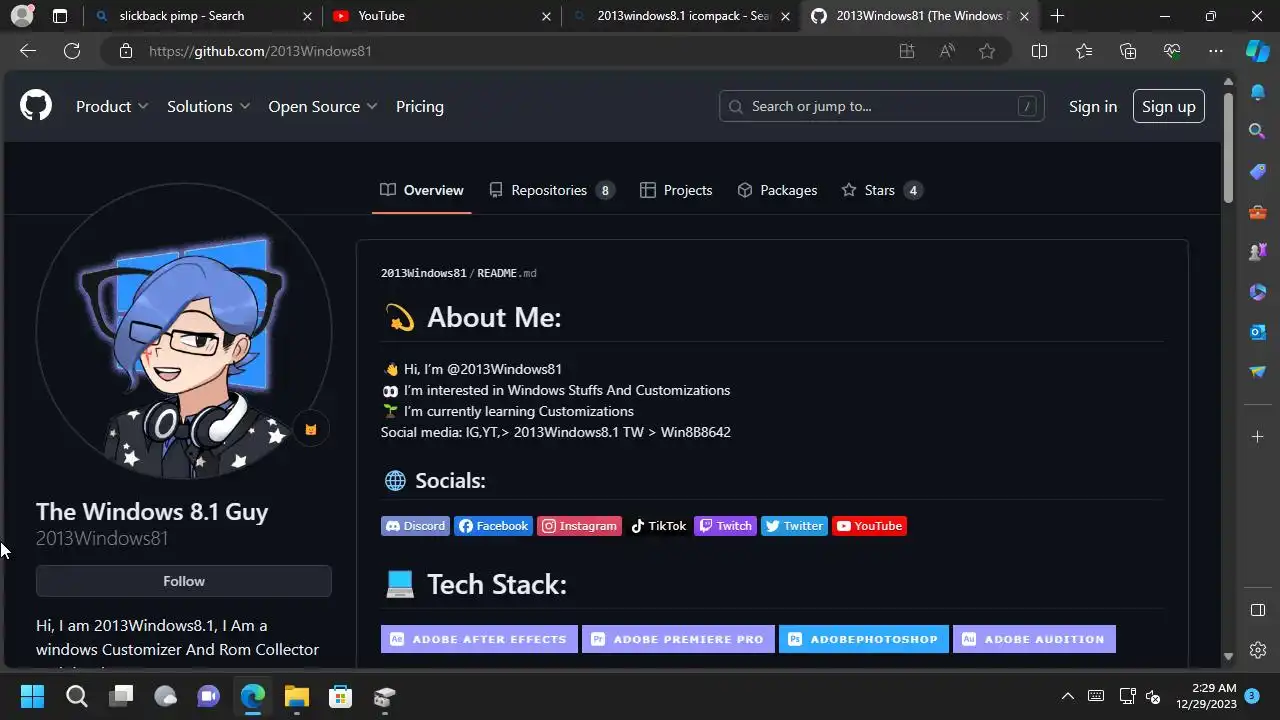Image resolution: width=1280 pixels, height=720 pixels.
Task: Open the Twitter social badge
Action: pos(795,526)
